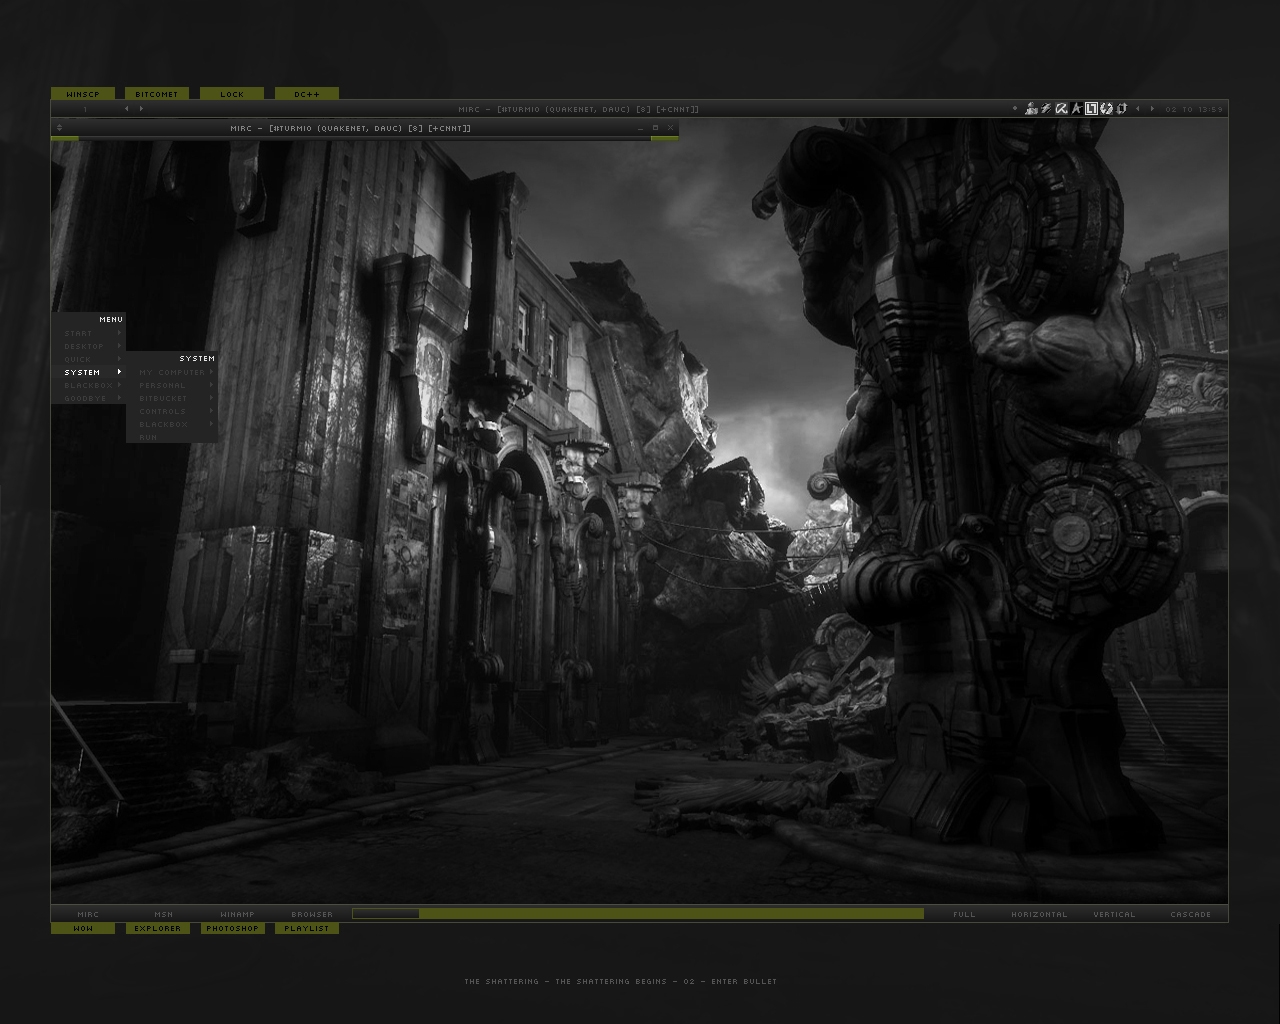The image size is (1280, 1024).
Task: Click the square L tray icon
Action: point(1092,109)
